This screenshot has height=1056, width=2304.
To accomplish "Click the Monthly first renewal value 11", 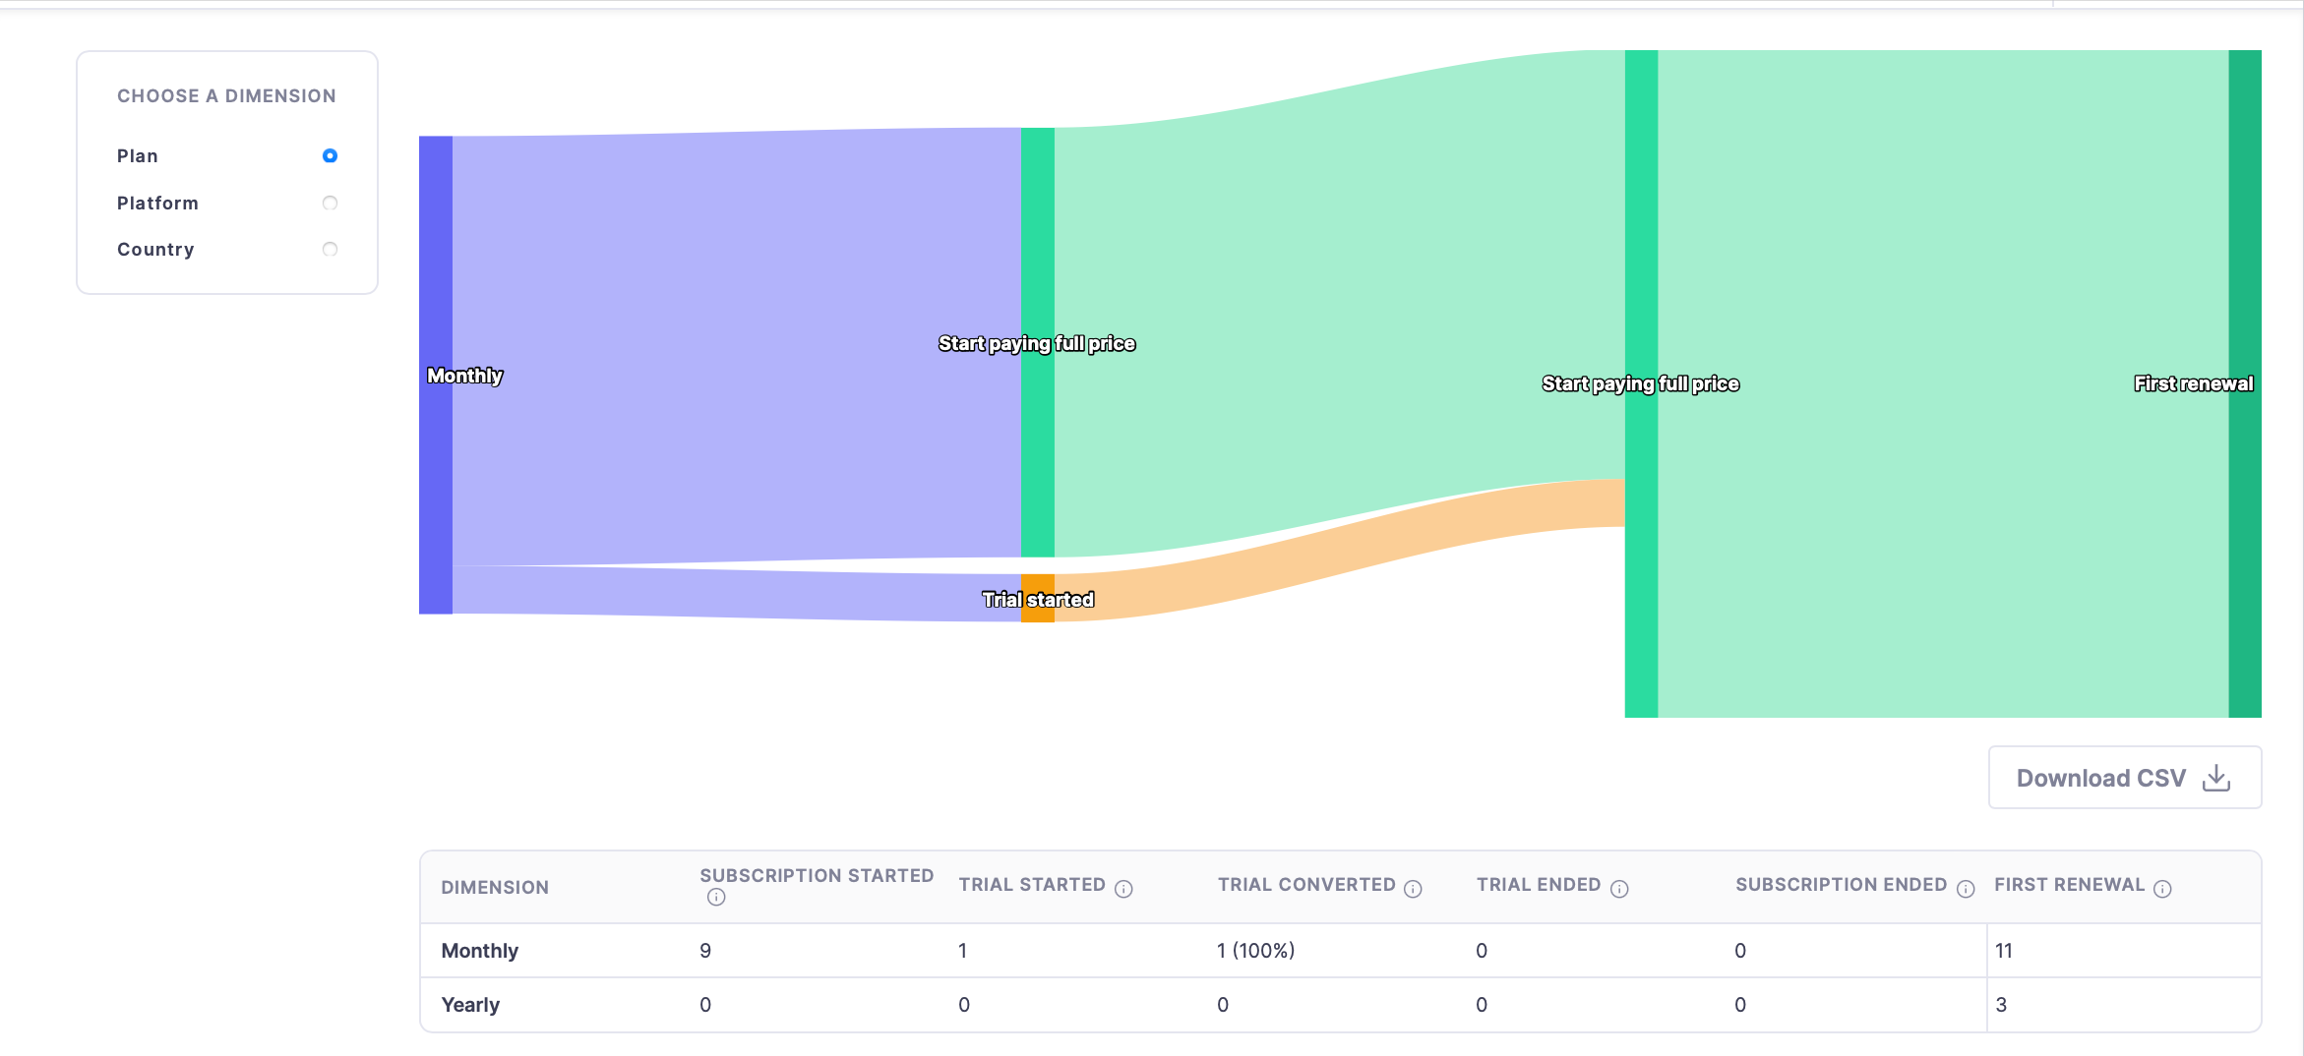I will coord(2004,950).
